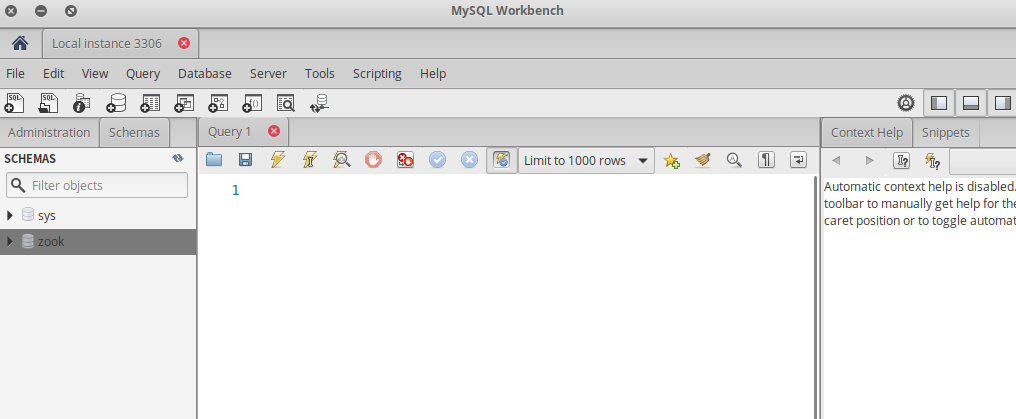Open the schema inspector toolbar icon
The height and width of the screenshot is (419, 1016).
click(x=82, y=103)
